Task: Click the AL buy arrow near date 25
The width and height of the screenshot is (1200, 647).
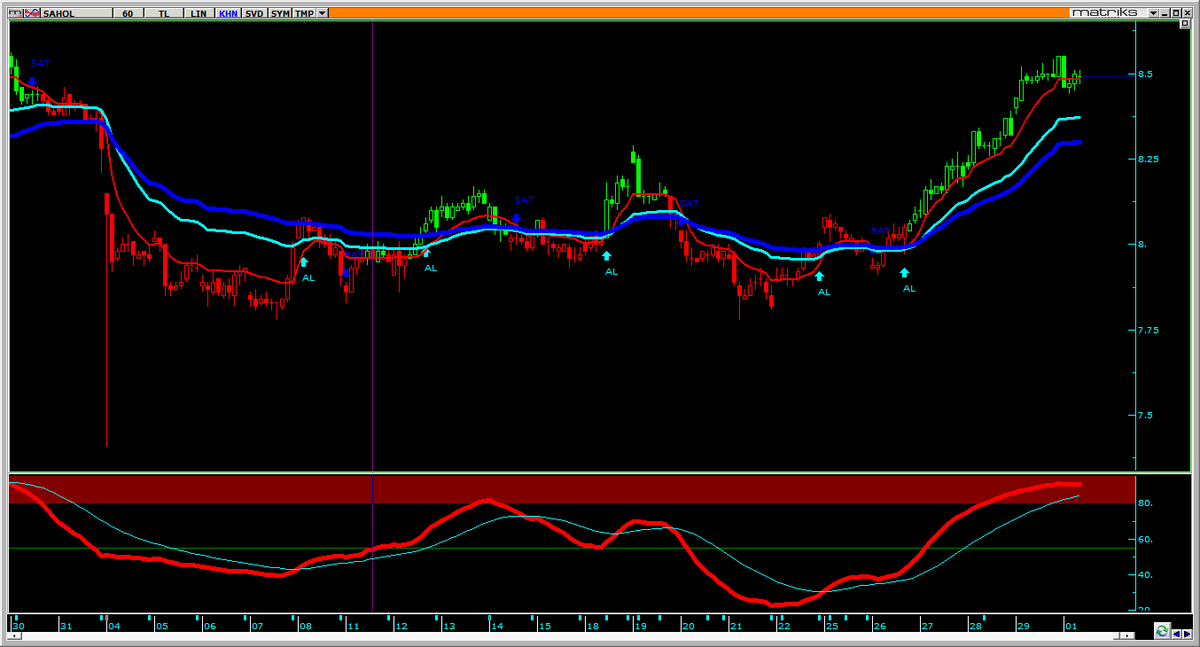Action: tap(819, 276)
